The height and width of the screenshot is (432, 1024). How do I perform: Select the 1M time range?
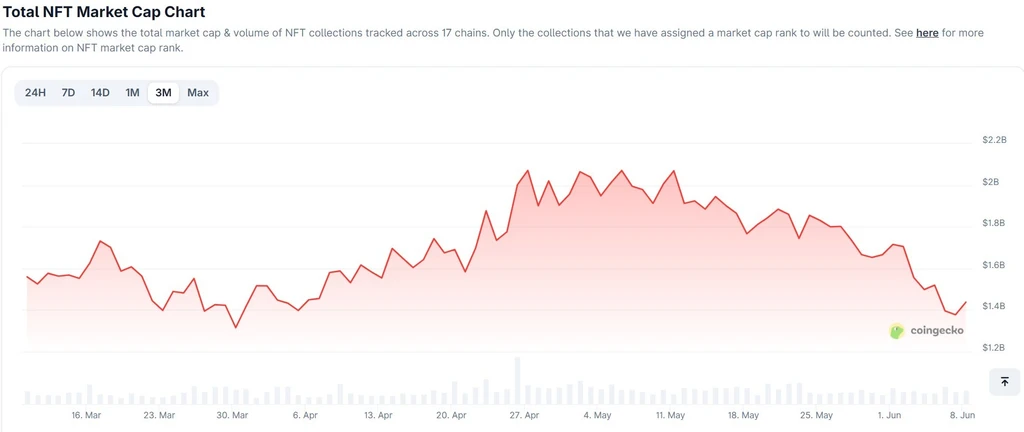tap(133, 93)
